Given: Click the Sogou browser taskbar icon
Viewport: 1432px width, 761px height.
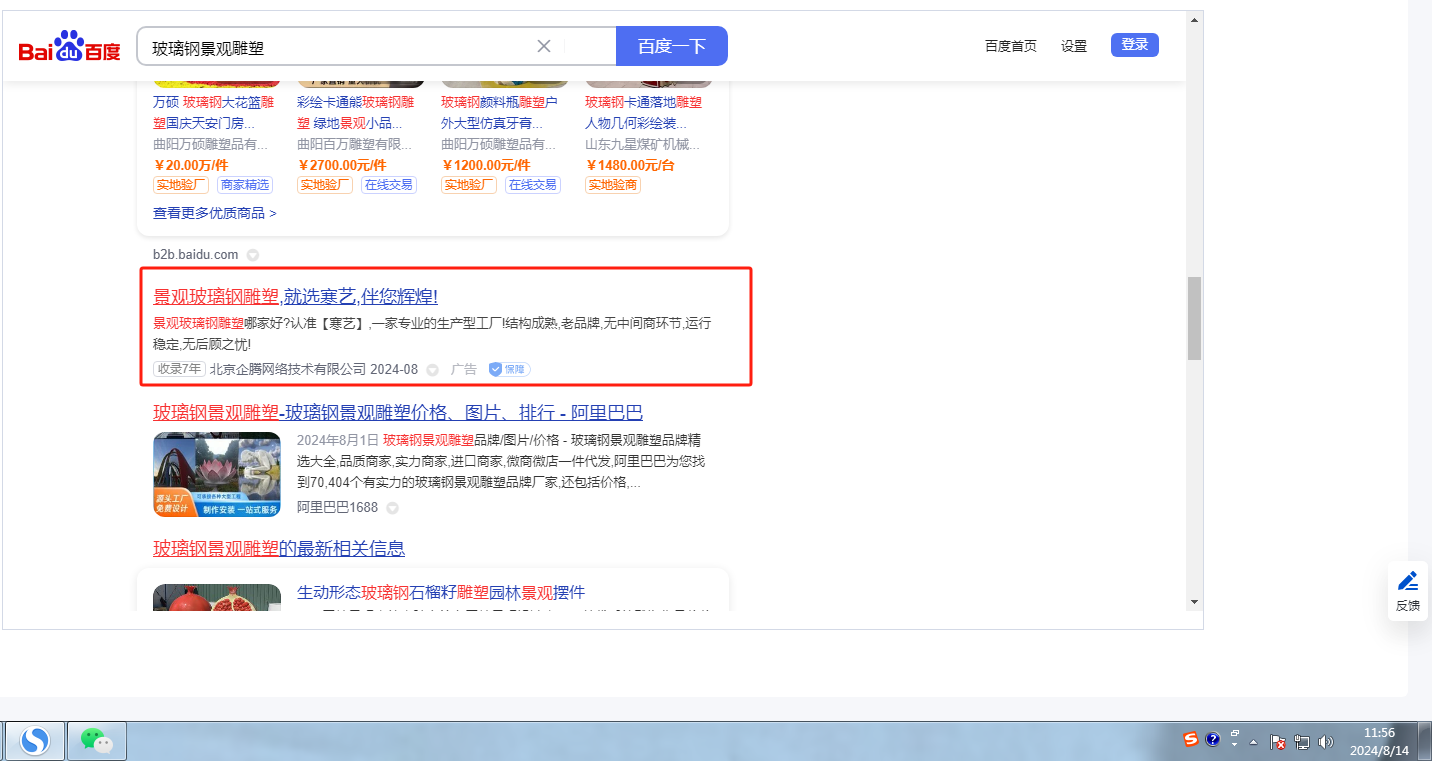Looking at the screenshot, I should (35, 741).
